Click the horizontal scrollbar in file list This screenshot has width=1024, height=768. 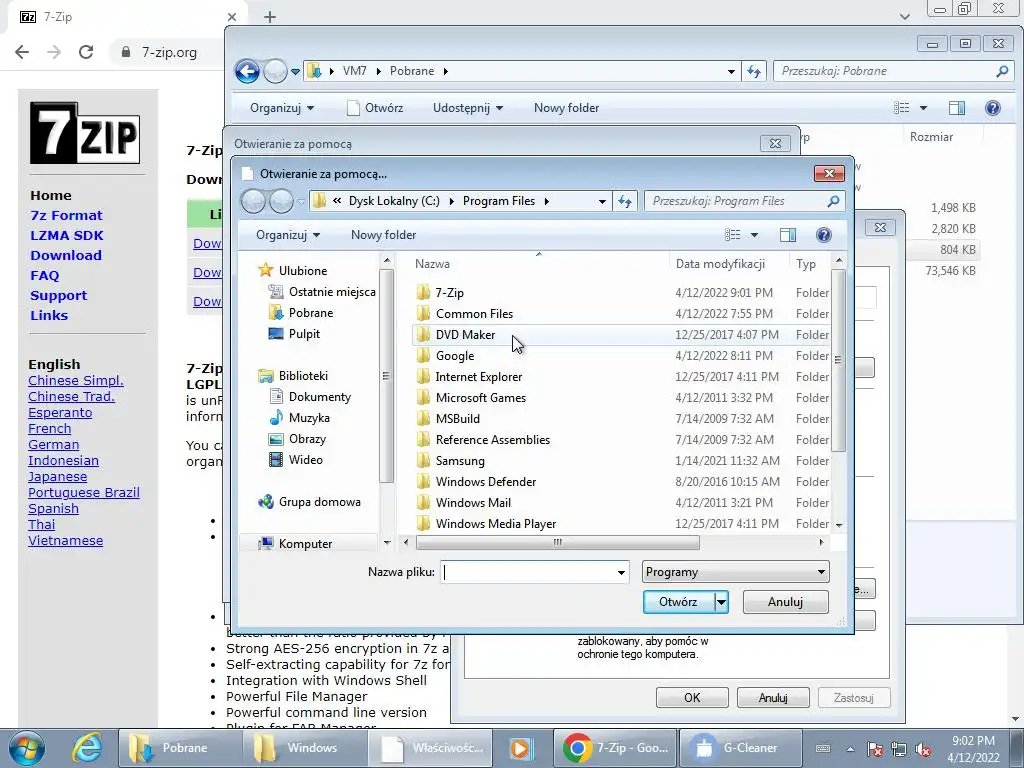[x=557, y=542]
